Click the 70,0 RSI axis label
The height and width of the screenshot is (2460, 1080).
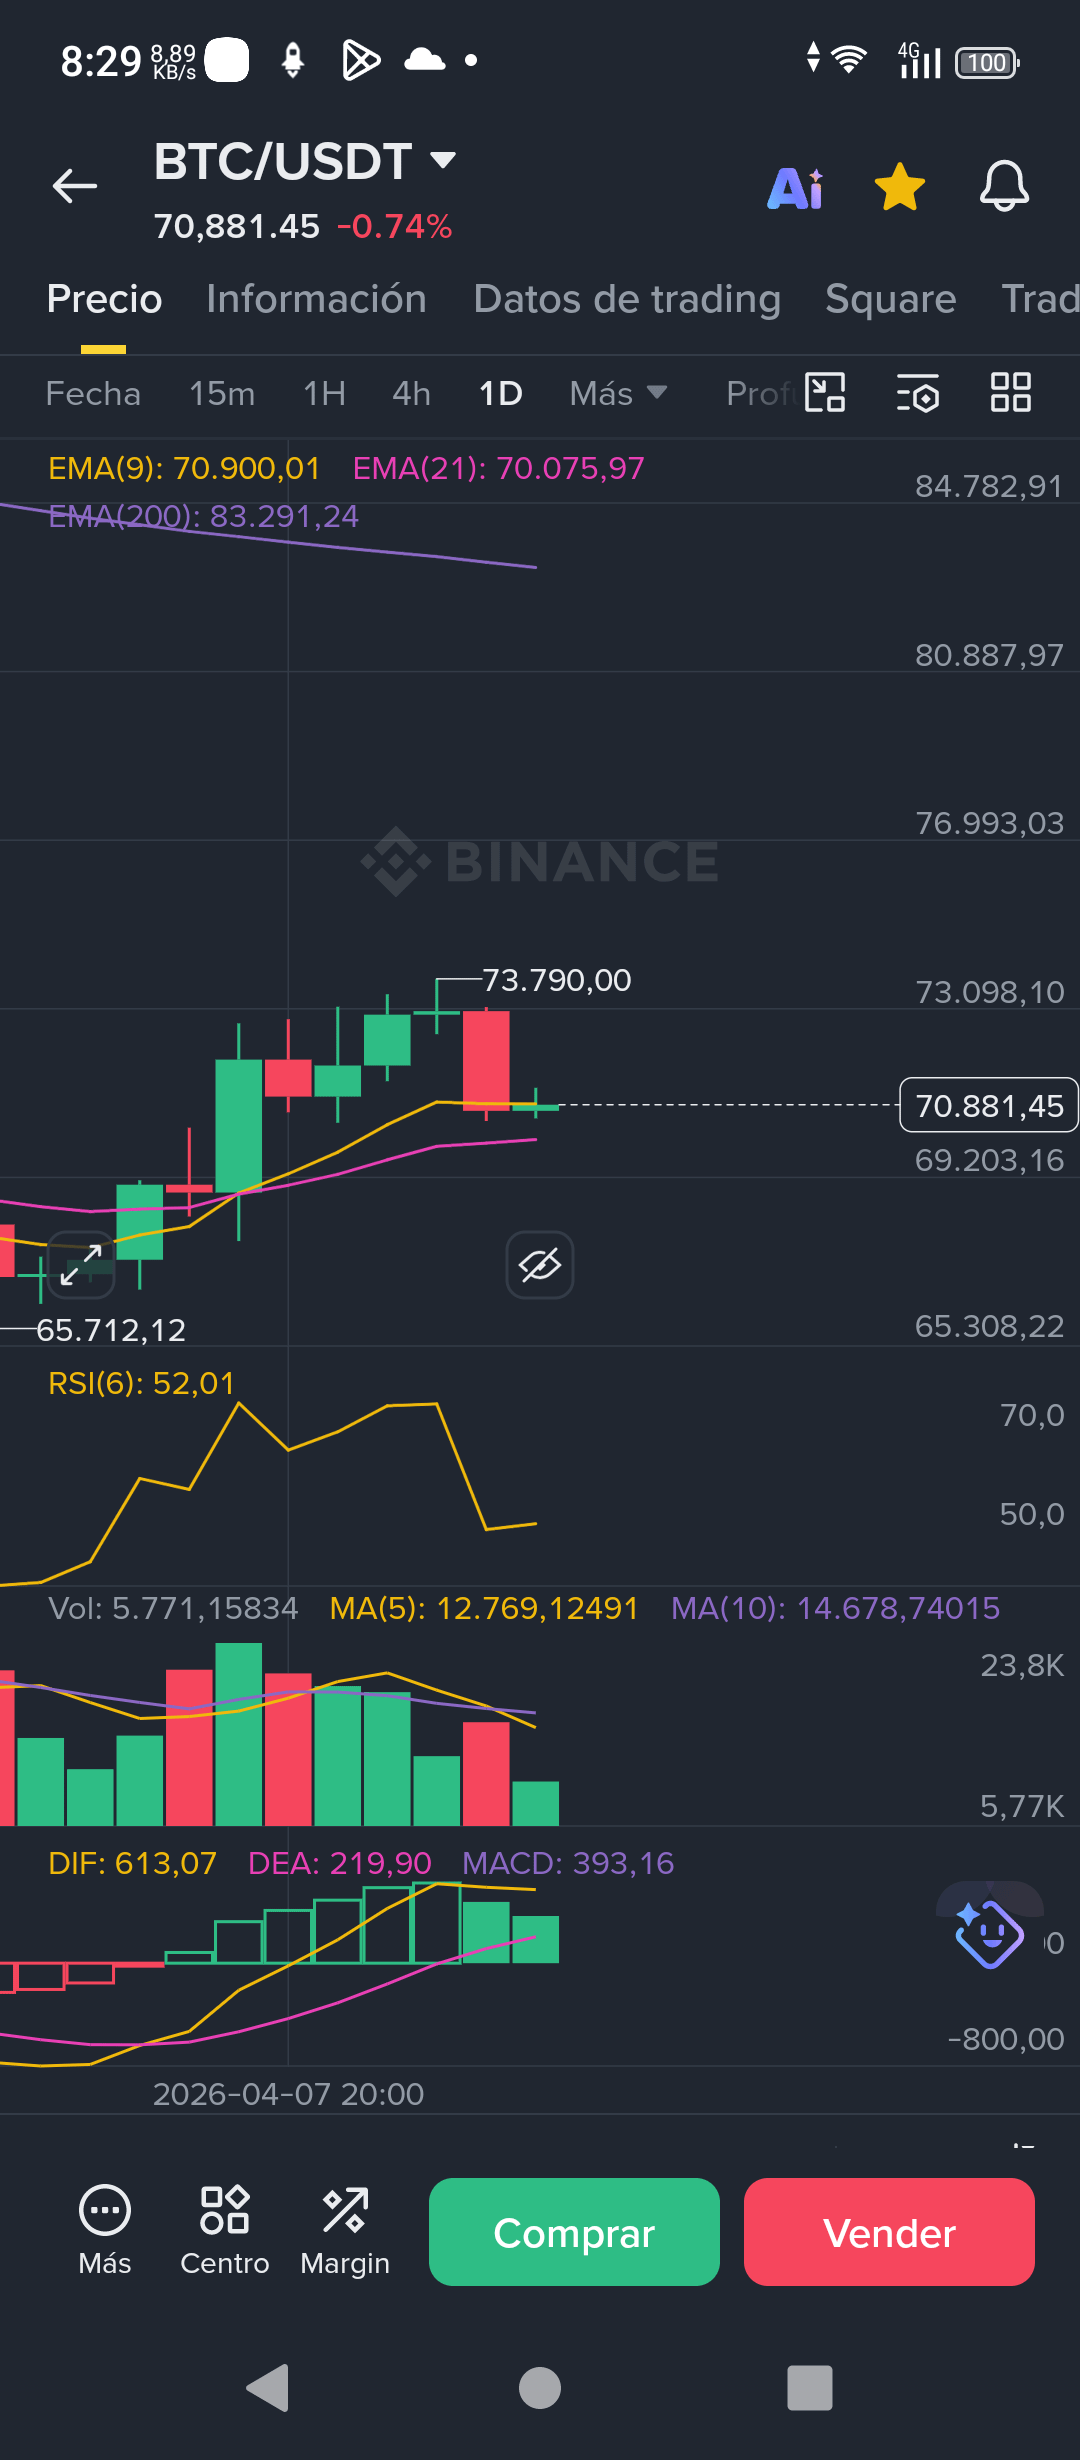pyautogui.click(x=1032, y=1415)
